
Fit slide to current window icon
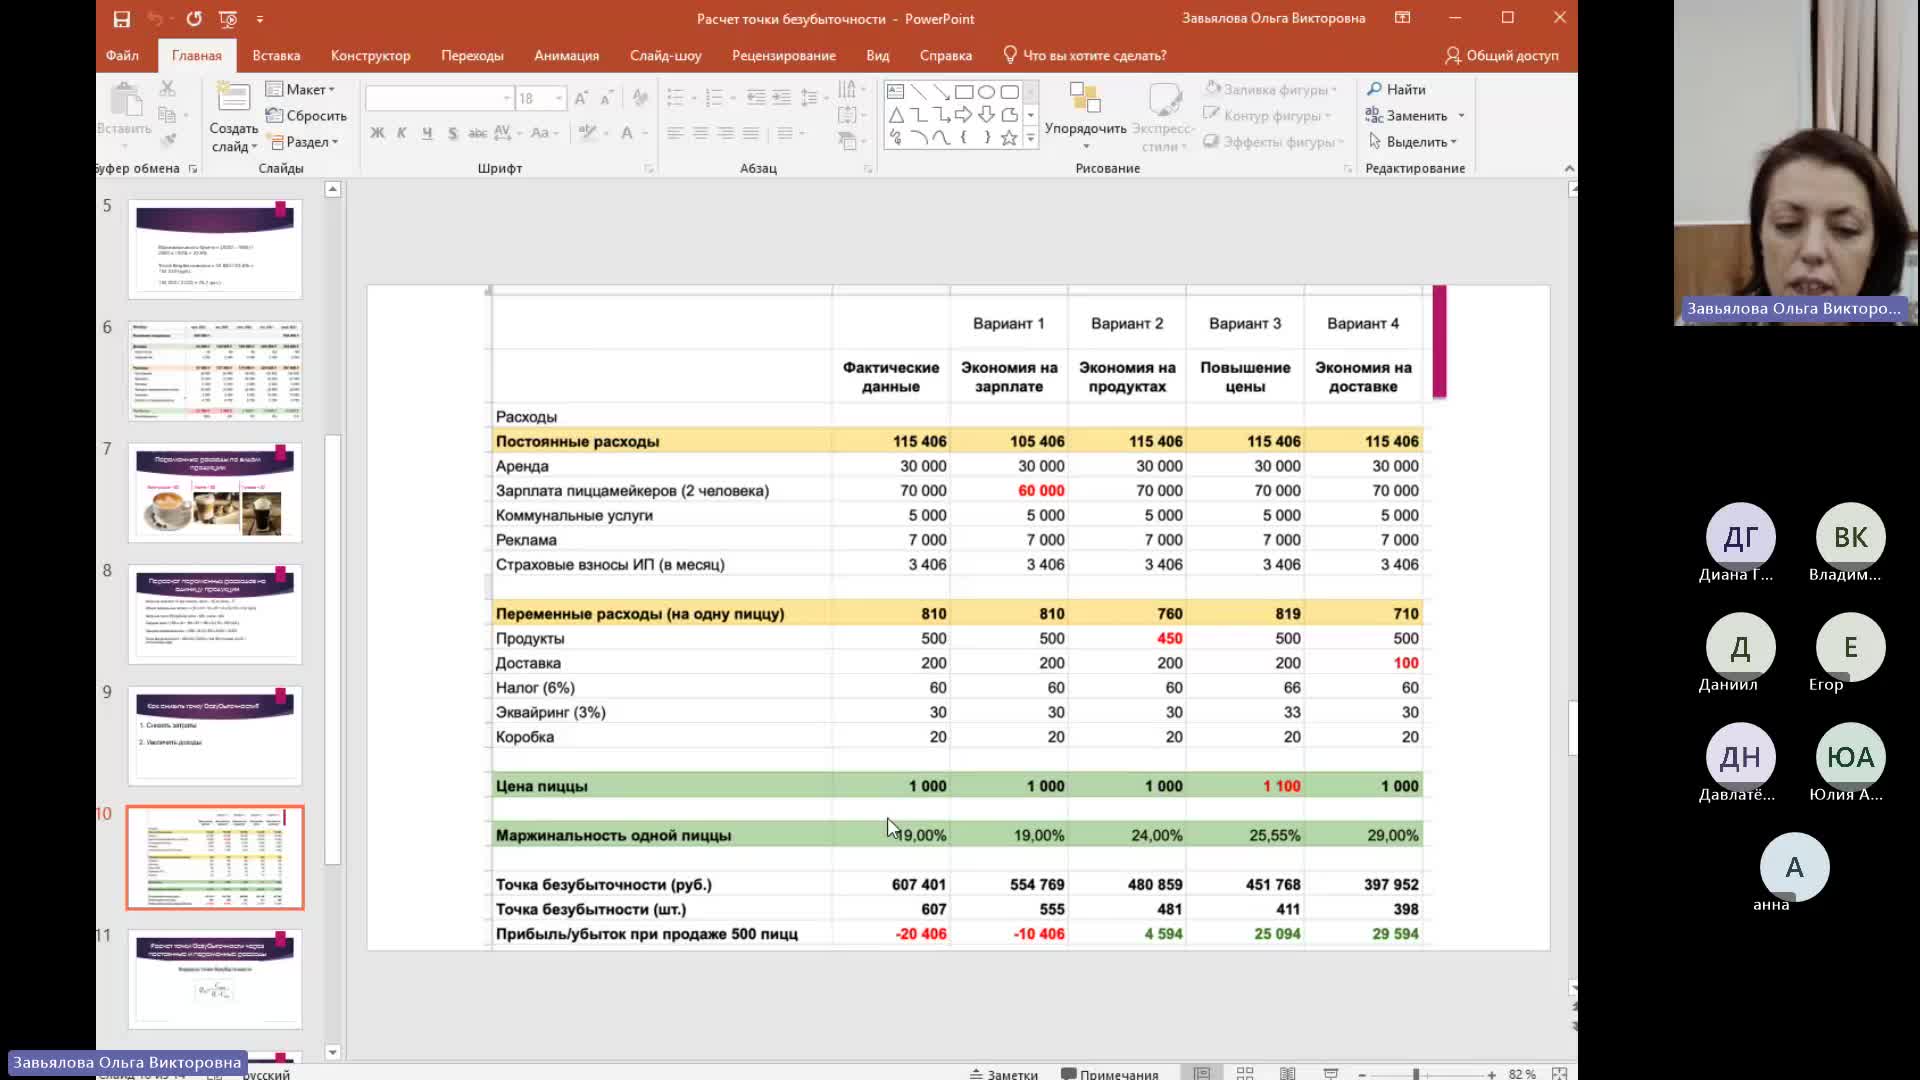point(1559,1073)
